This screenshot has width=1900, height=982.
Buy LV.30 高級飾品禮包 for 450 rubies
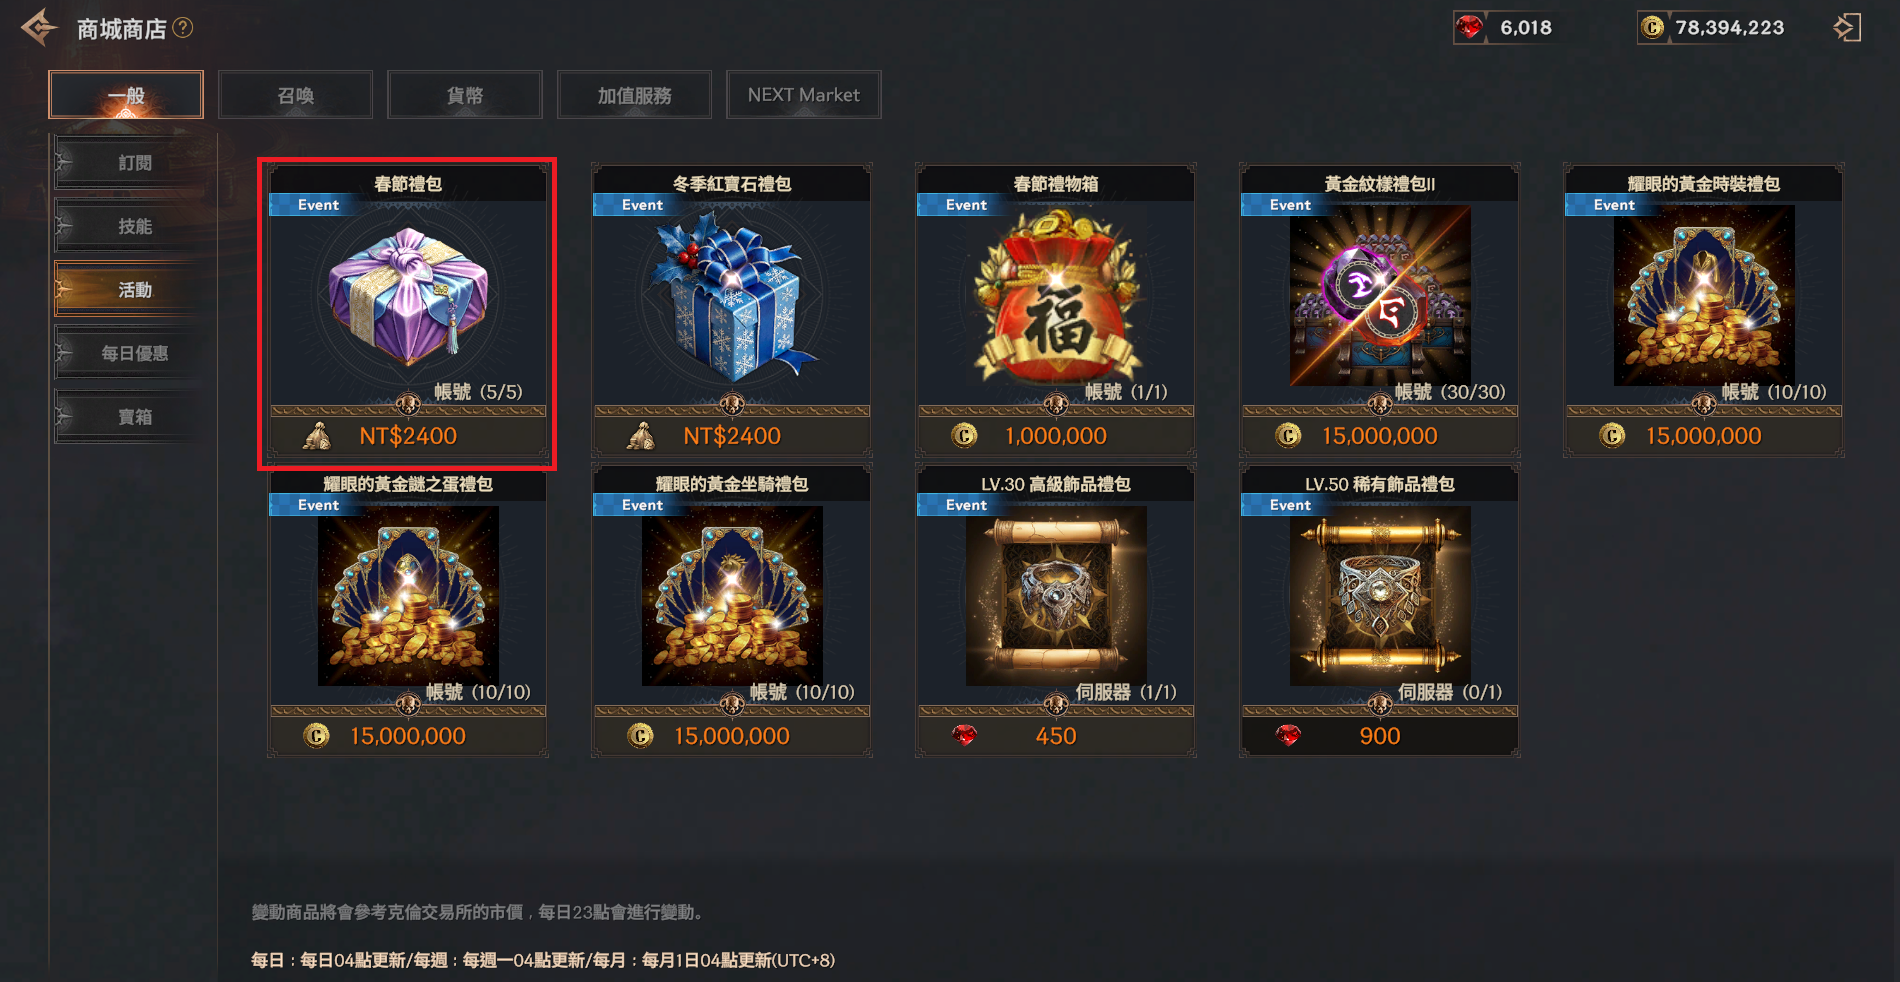(1056, 736)
